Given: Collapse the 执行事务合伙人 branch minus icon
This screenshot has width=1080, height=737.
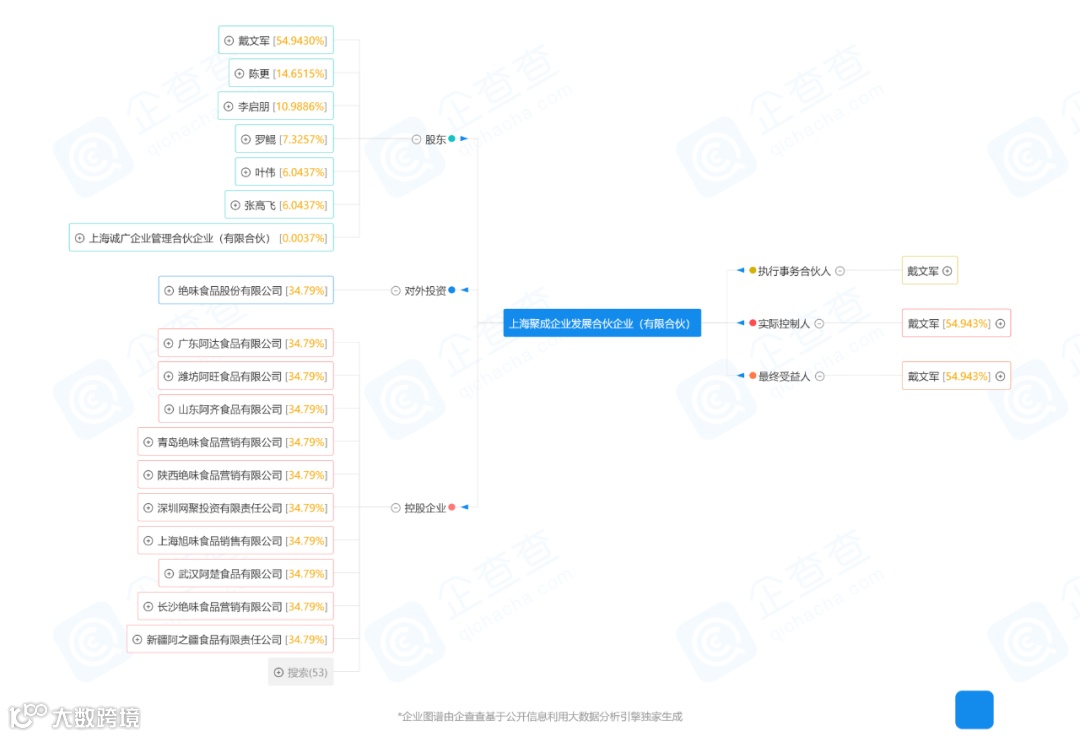Looking at the screenshot, I should 840,271.
